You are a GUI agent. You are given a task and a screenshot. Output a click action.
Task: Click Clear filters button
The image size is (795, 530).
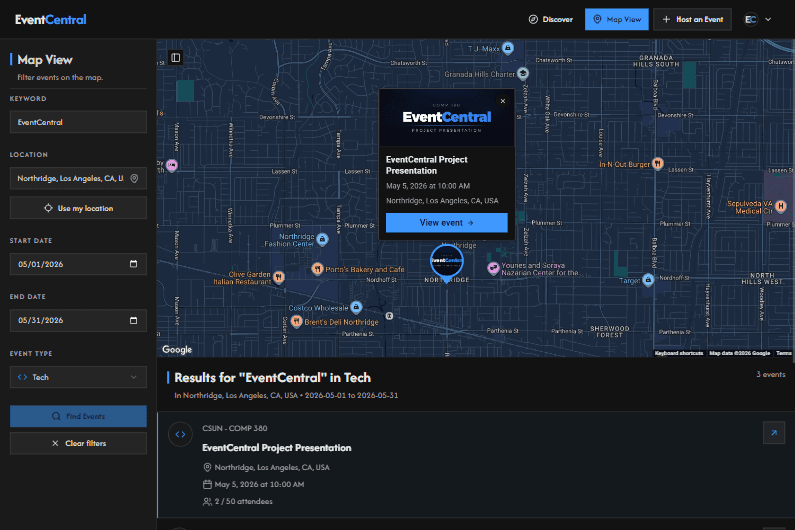pos(78,443)
